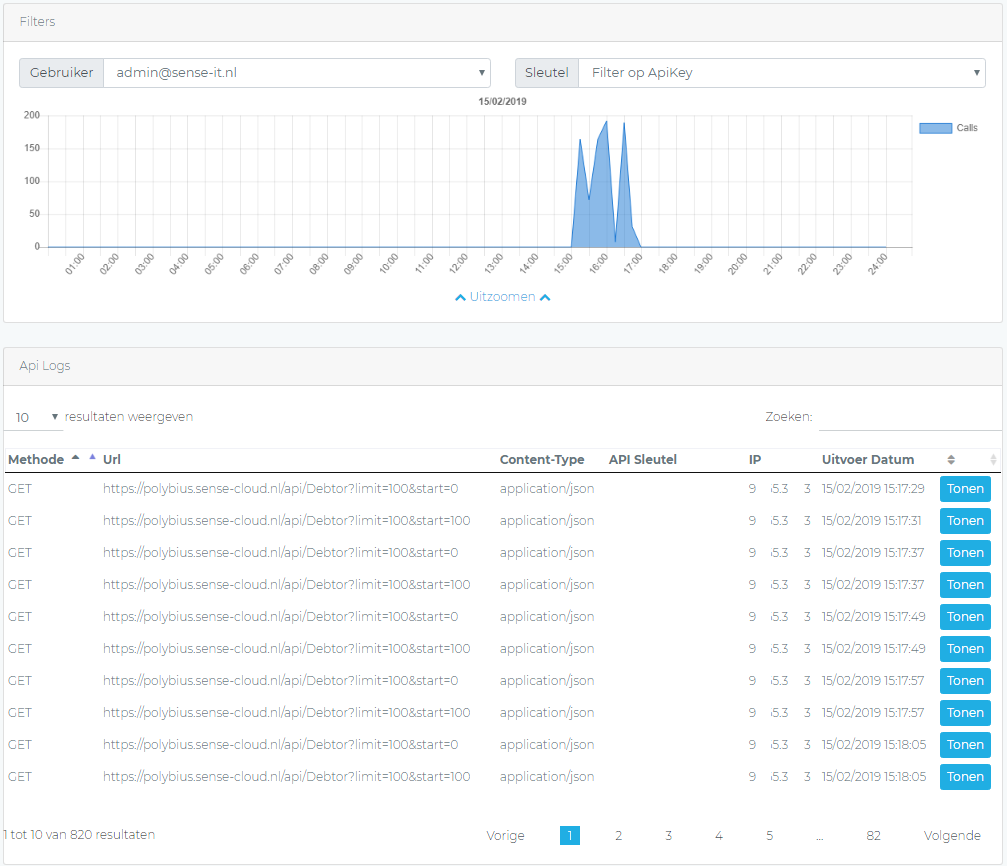The height and width of the screenshot is (866, 1007).
Task: Click the right chevron beside Uitzoomen
Action: tap(545, 298)
